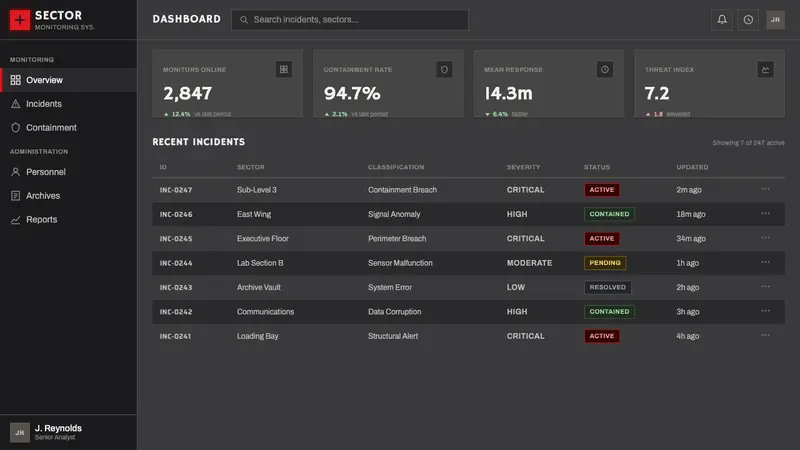
Task: Go to Overview in sidebar
Action: point(68,80)
